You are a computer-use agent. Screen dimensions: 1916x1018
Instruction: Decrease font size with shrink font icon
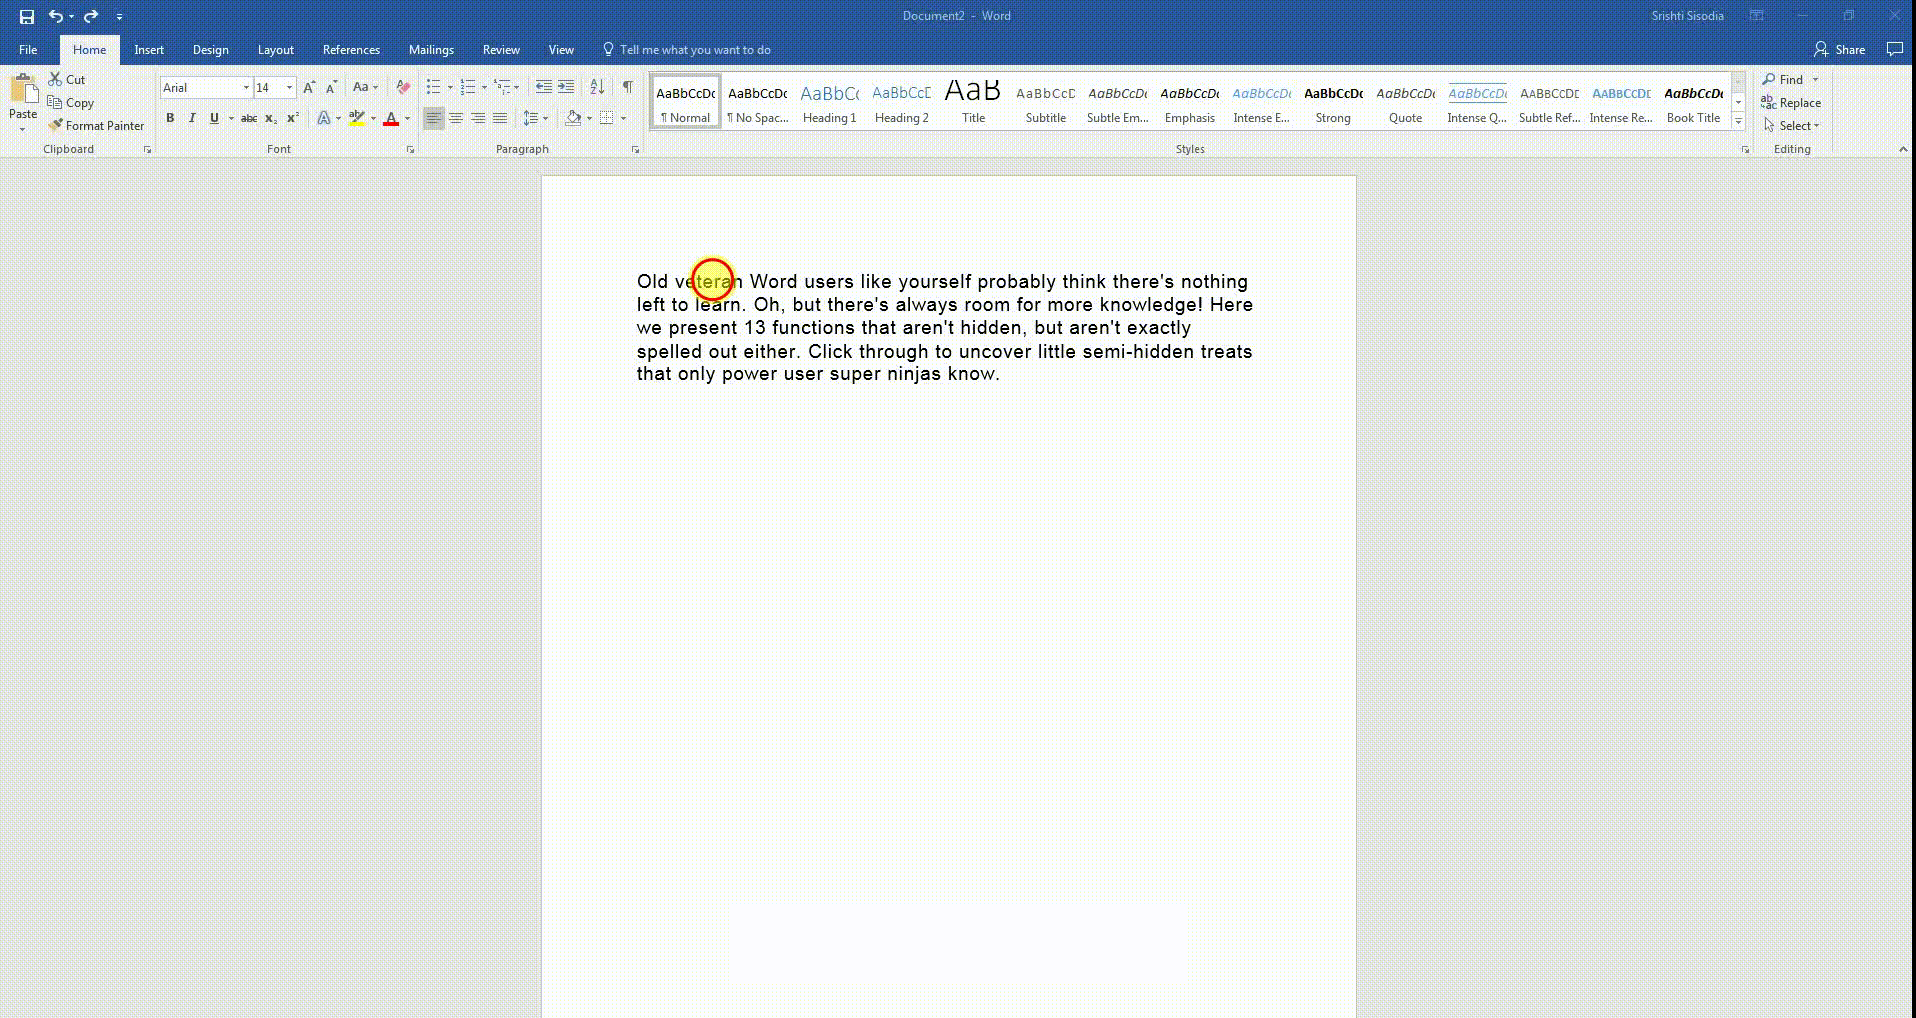click(x=331, y=87)
